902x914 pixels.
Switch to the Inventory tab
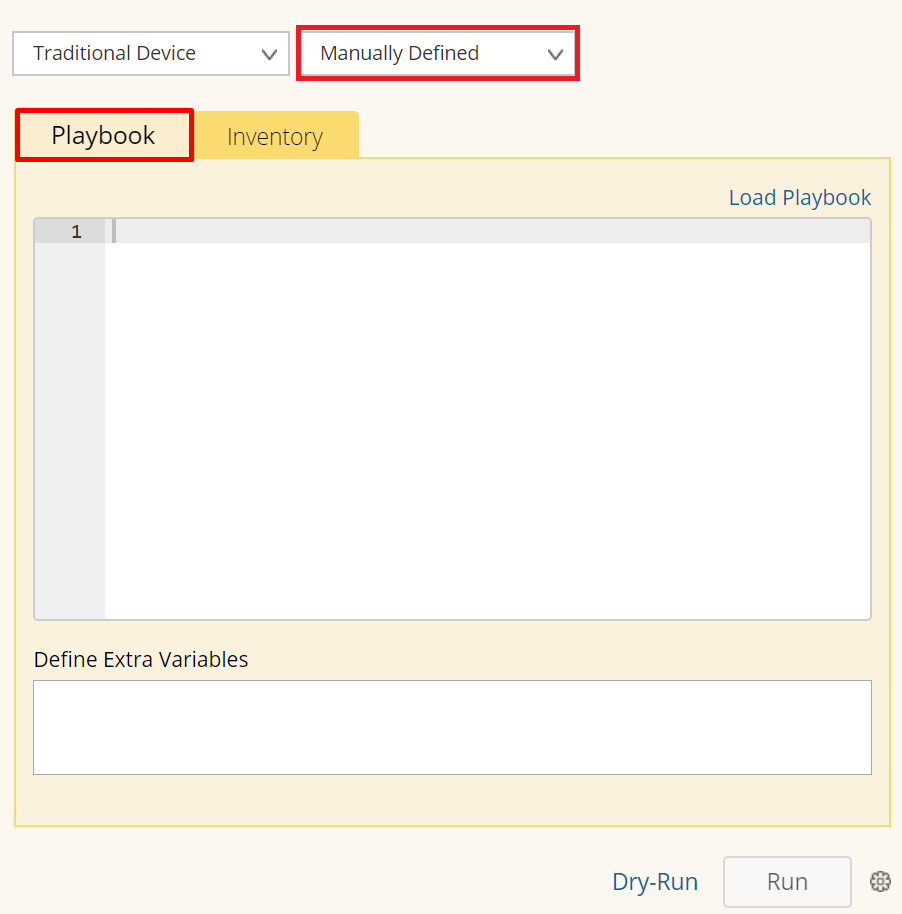275,136
